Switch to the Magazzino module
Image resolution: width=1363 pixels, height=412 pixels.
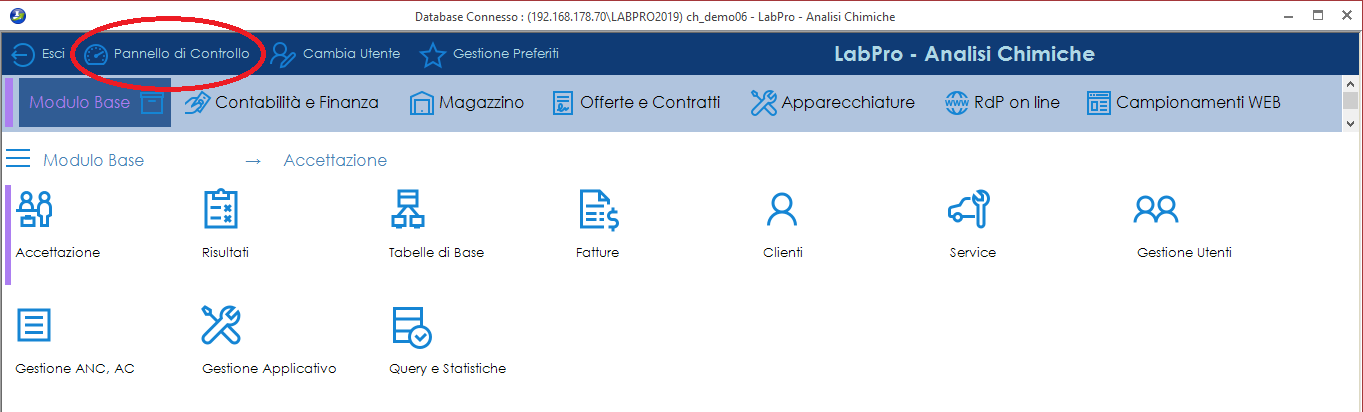[466, 102]
